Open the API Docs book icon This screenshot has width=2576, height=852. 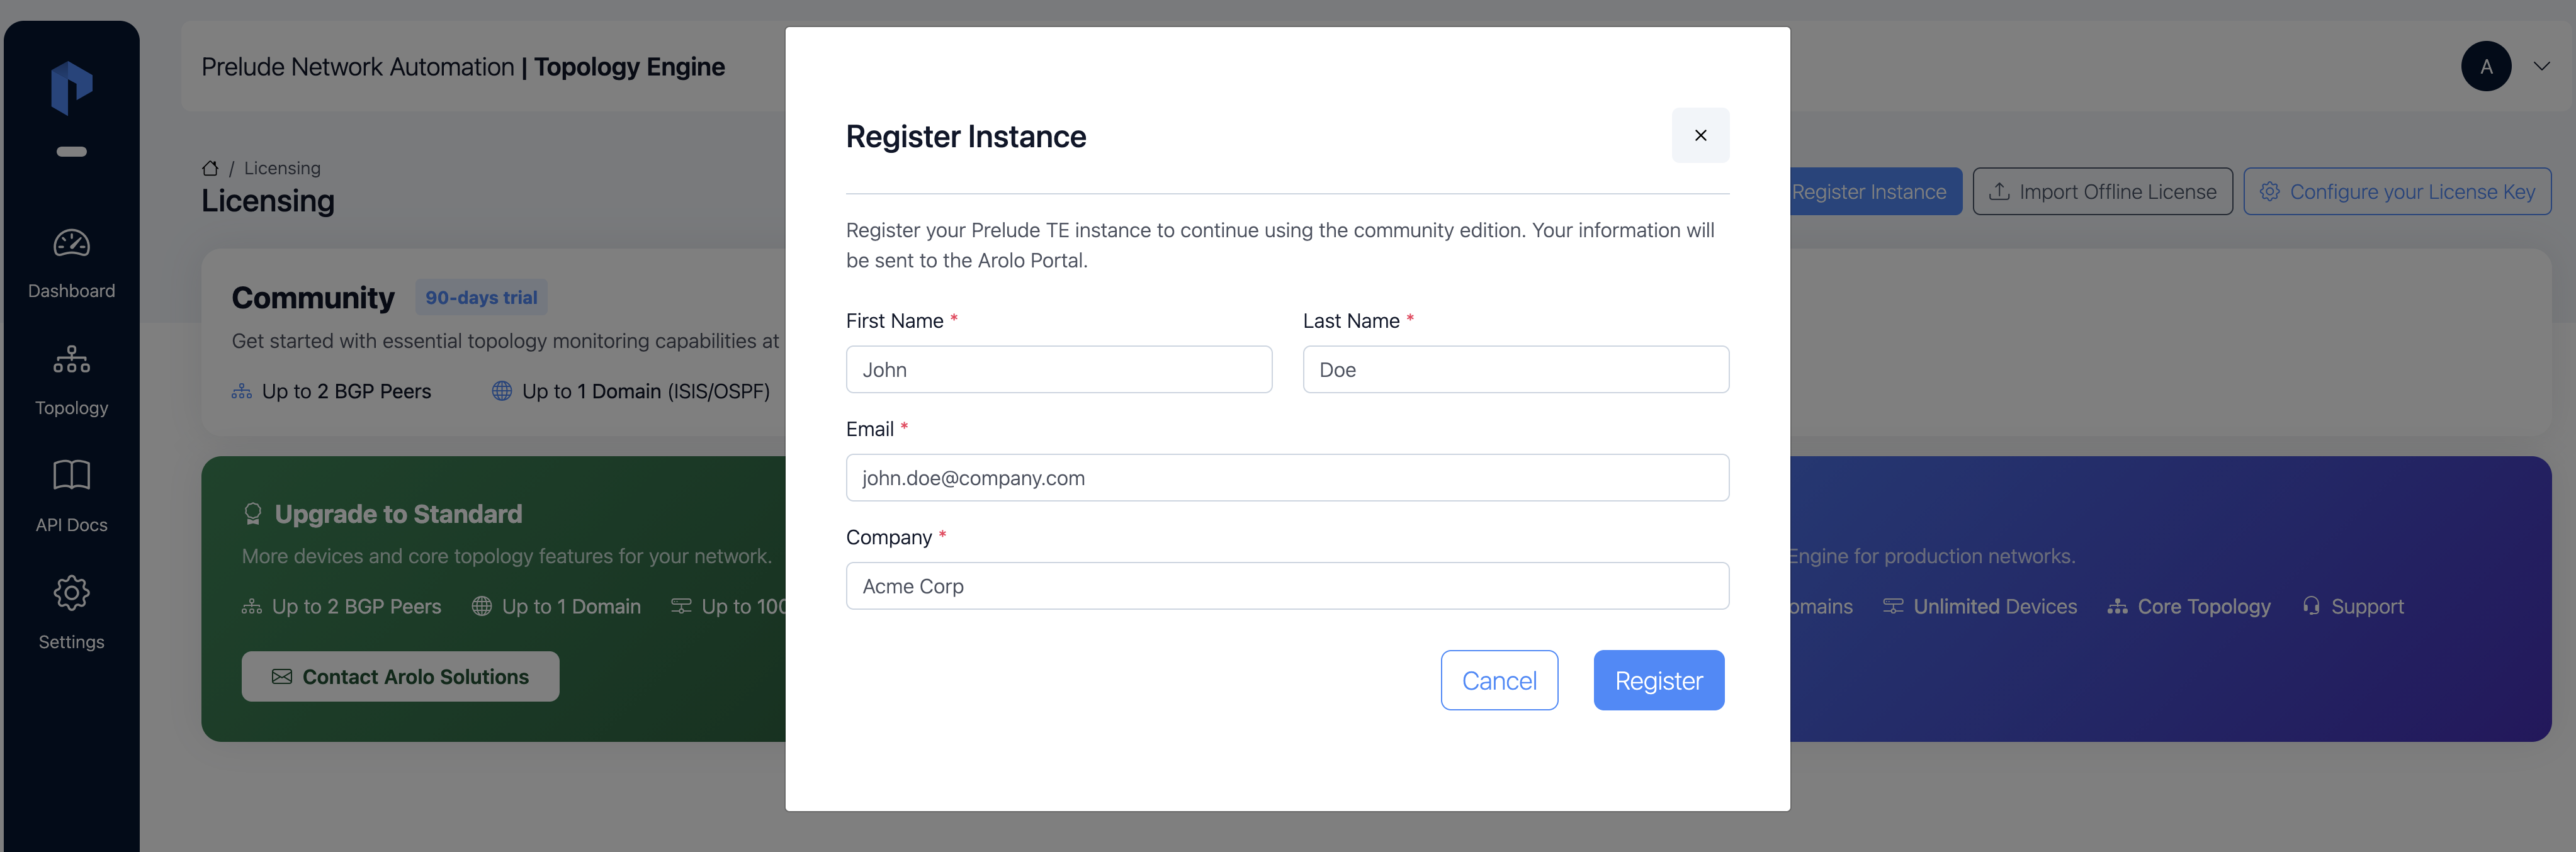pyautogui.click(x=72, y=475)
